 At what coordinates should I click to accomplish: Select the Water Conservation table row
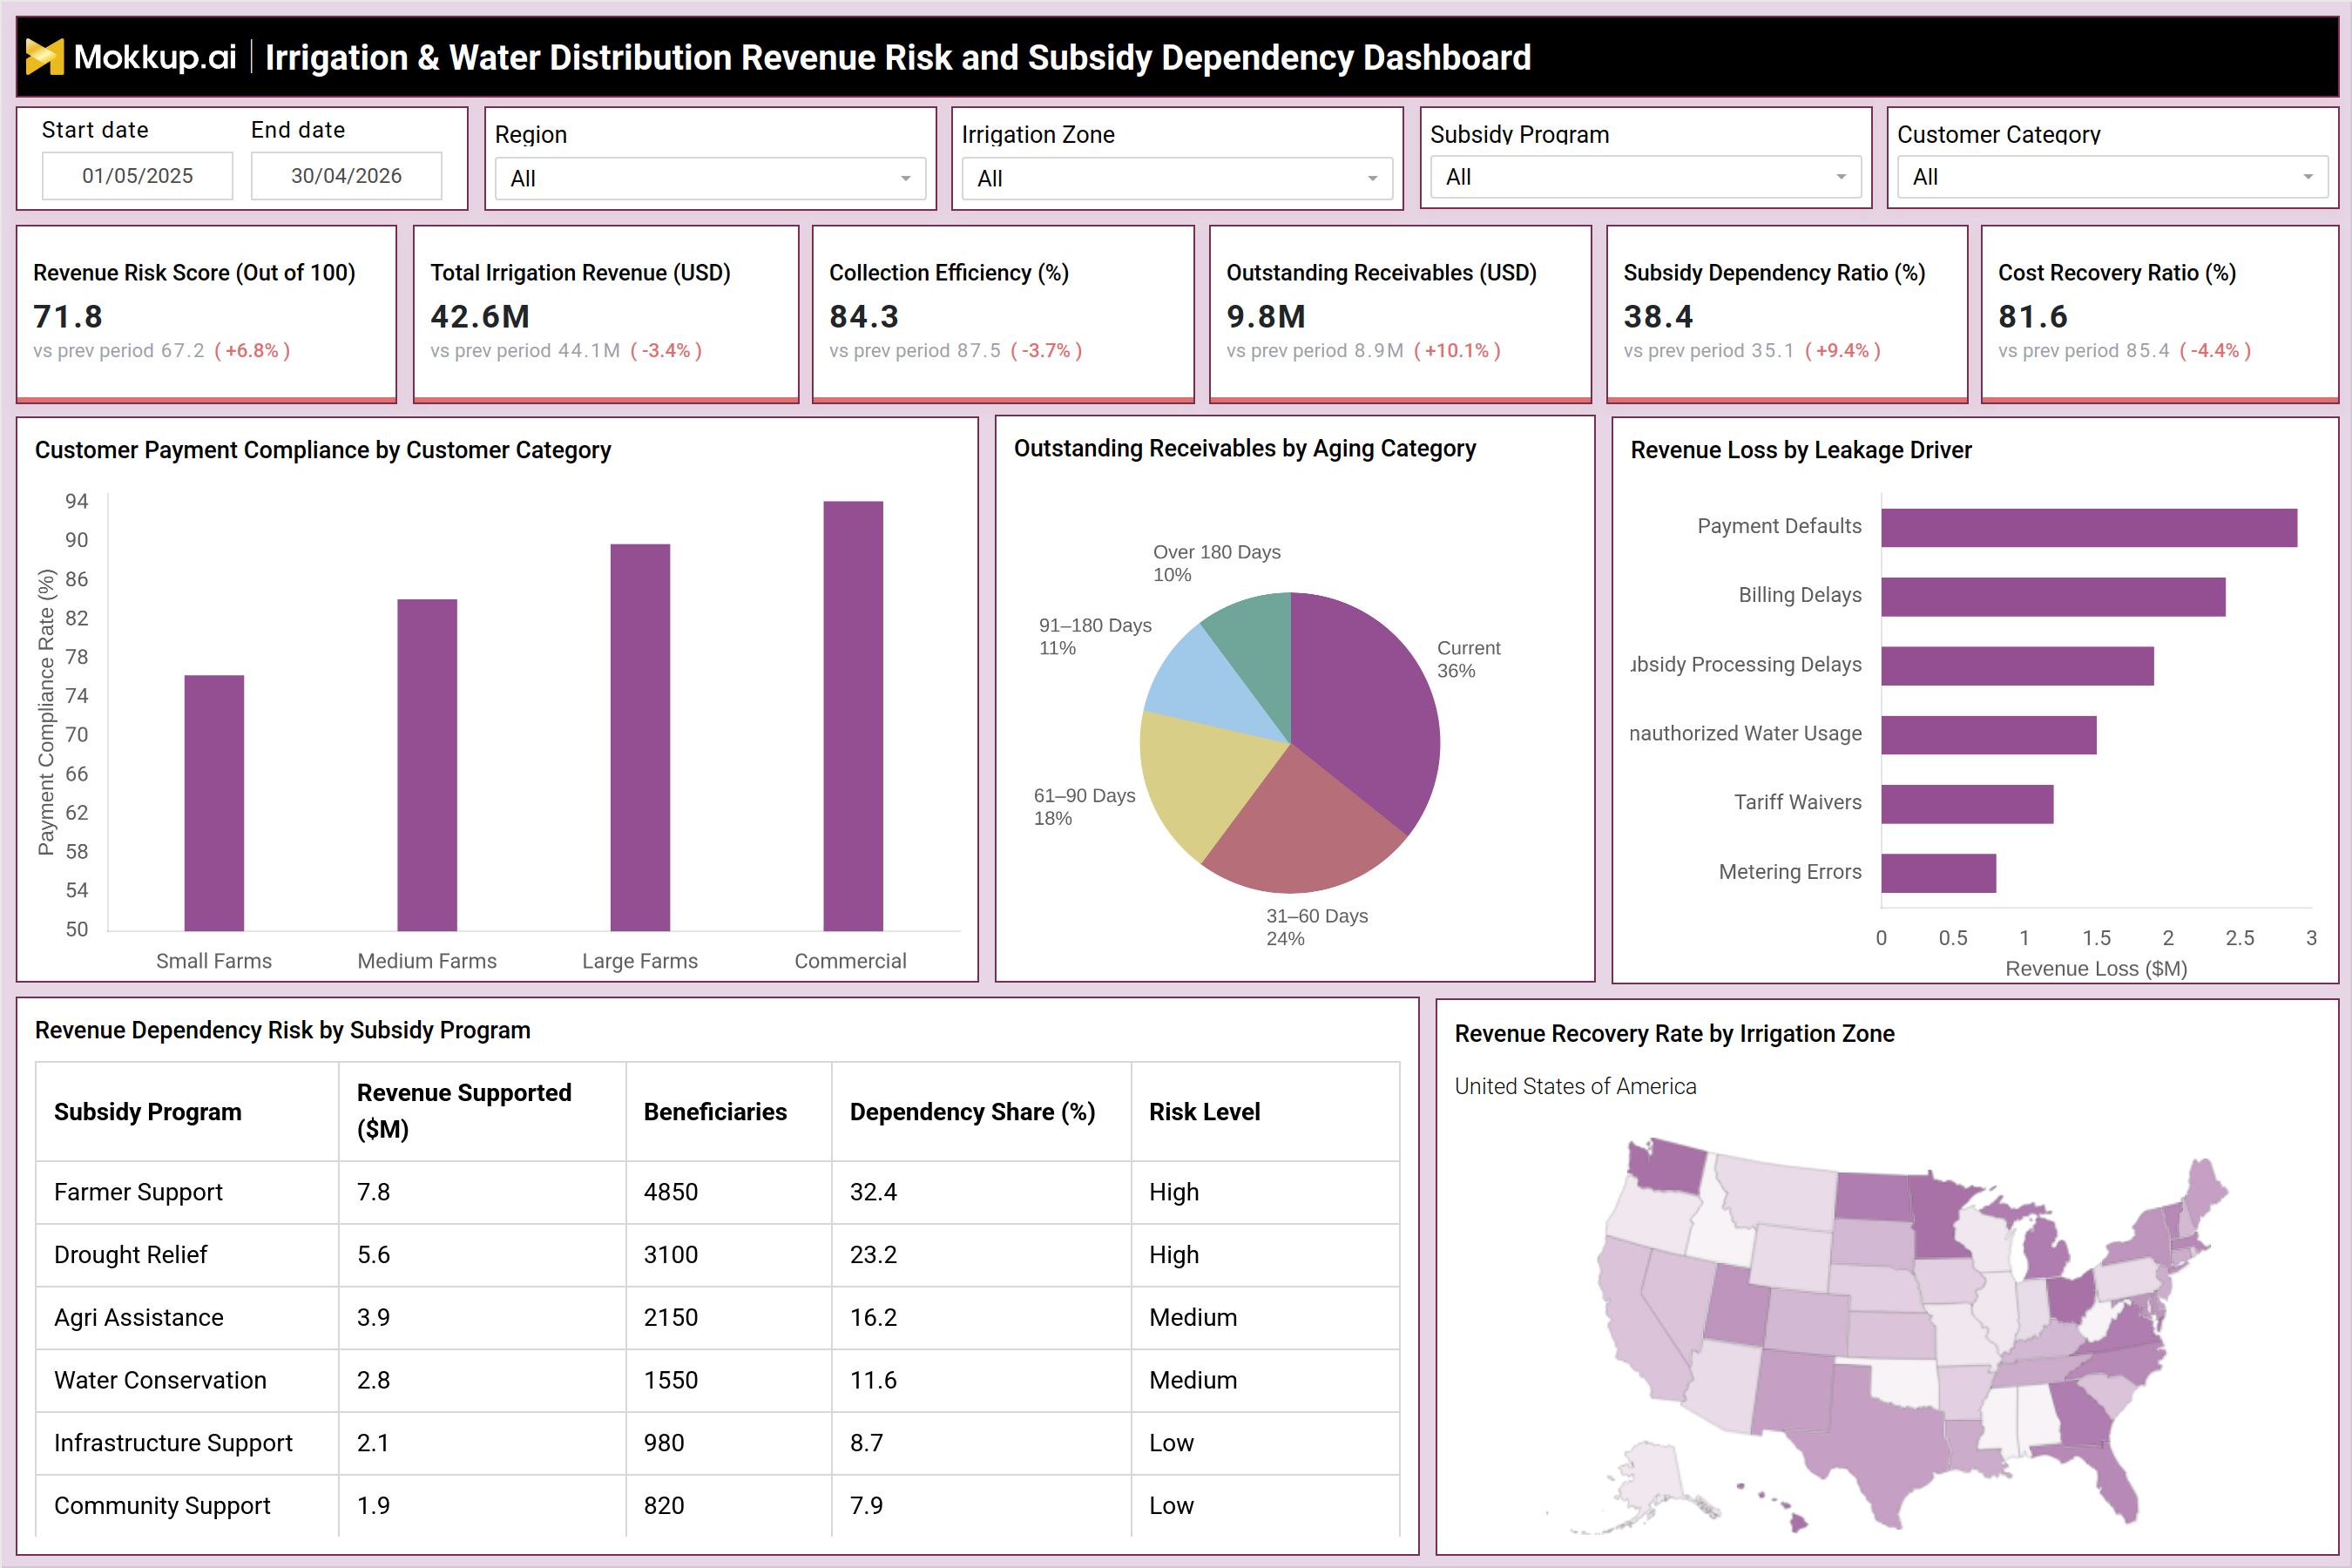coord(718,1381)
